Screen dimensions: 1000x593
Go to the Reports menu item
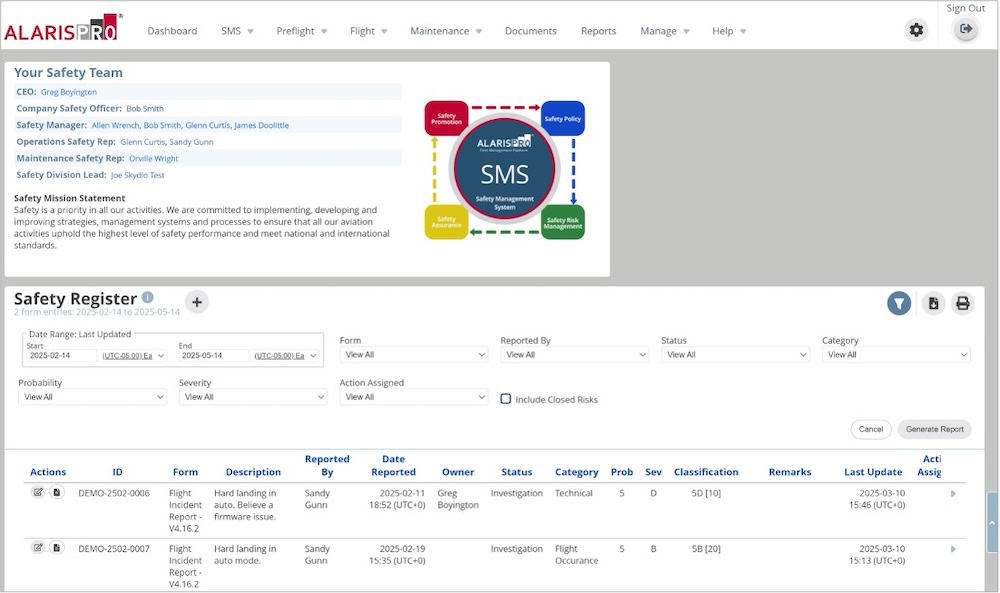(598, 31)
